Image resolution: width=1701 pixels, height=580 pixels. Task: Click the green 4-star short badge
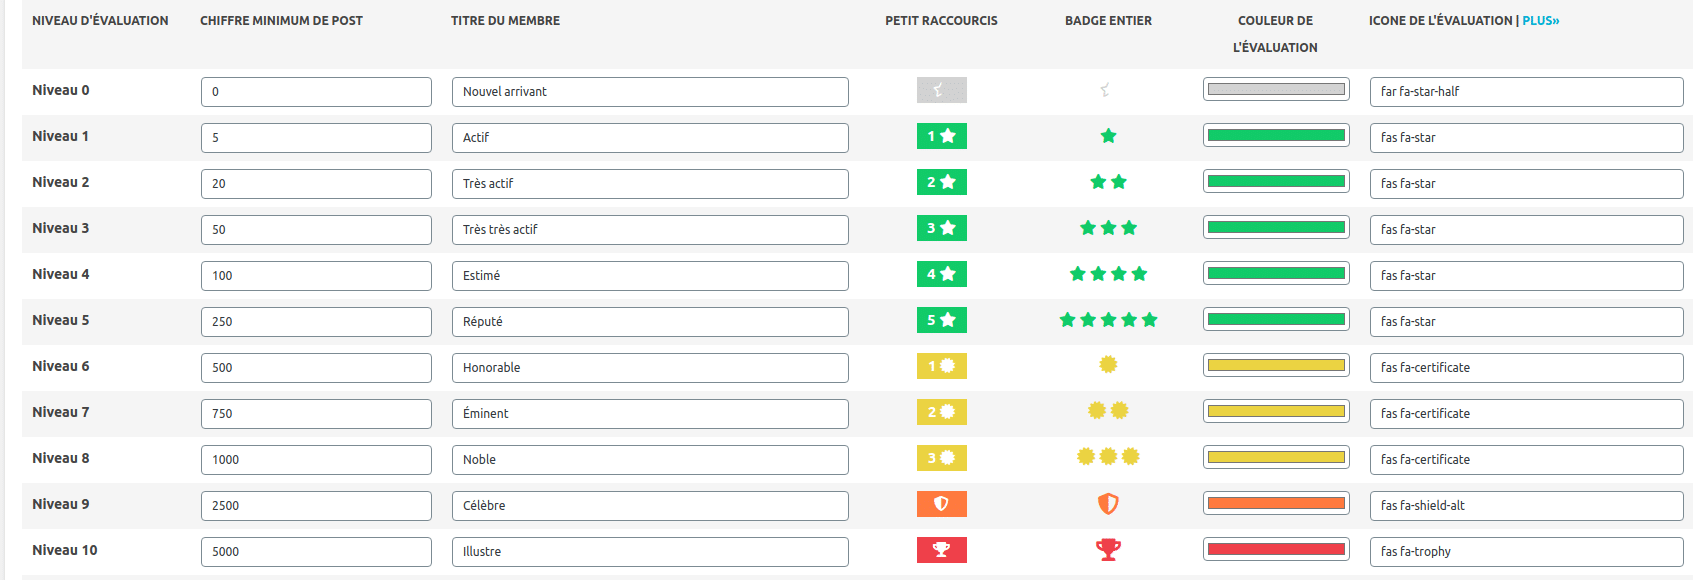coord(941,274)
